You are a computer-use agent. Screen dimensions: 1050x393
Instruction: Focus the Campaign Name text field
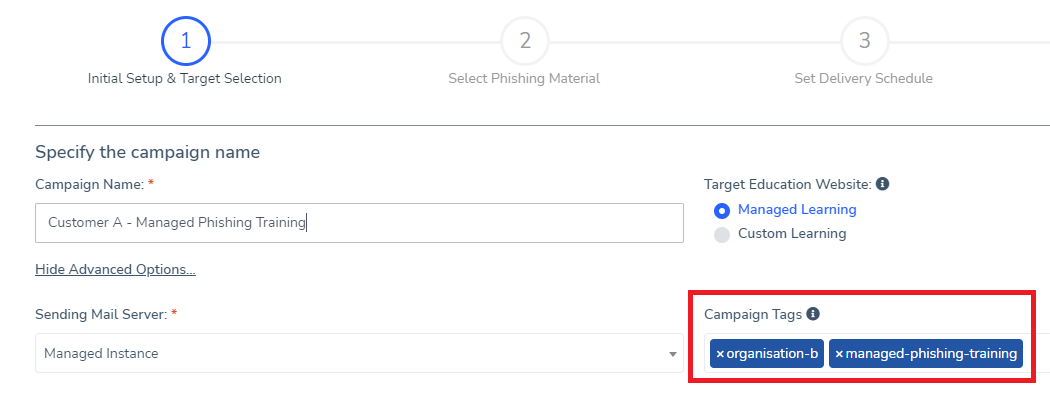tap(359, 223)
